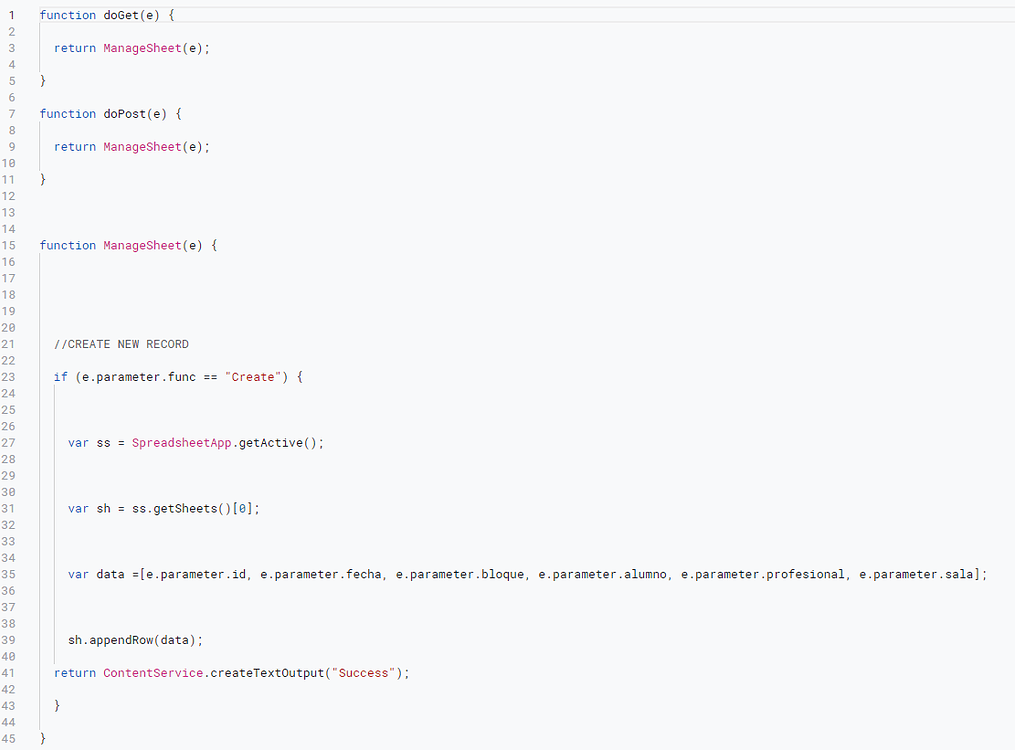Click e.parameter.fecha in the data array
The image size is (1015, 750).
321,574
